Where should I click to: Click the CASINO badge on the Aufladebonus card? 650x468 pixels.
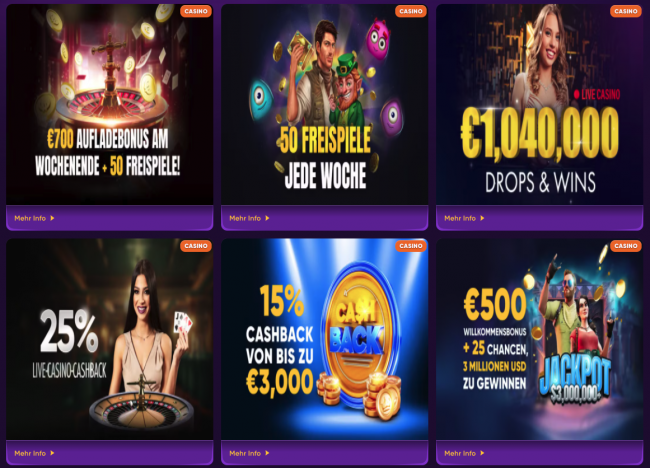click(196, 11)
